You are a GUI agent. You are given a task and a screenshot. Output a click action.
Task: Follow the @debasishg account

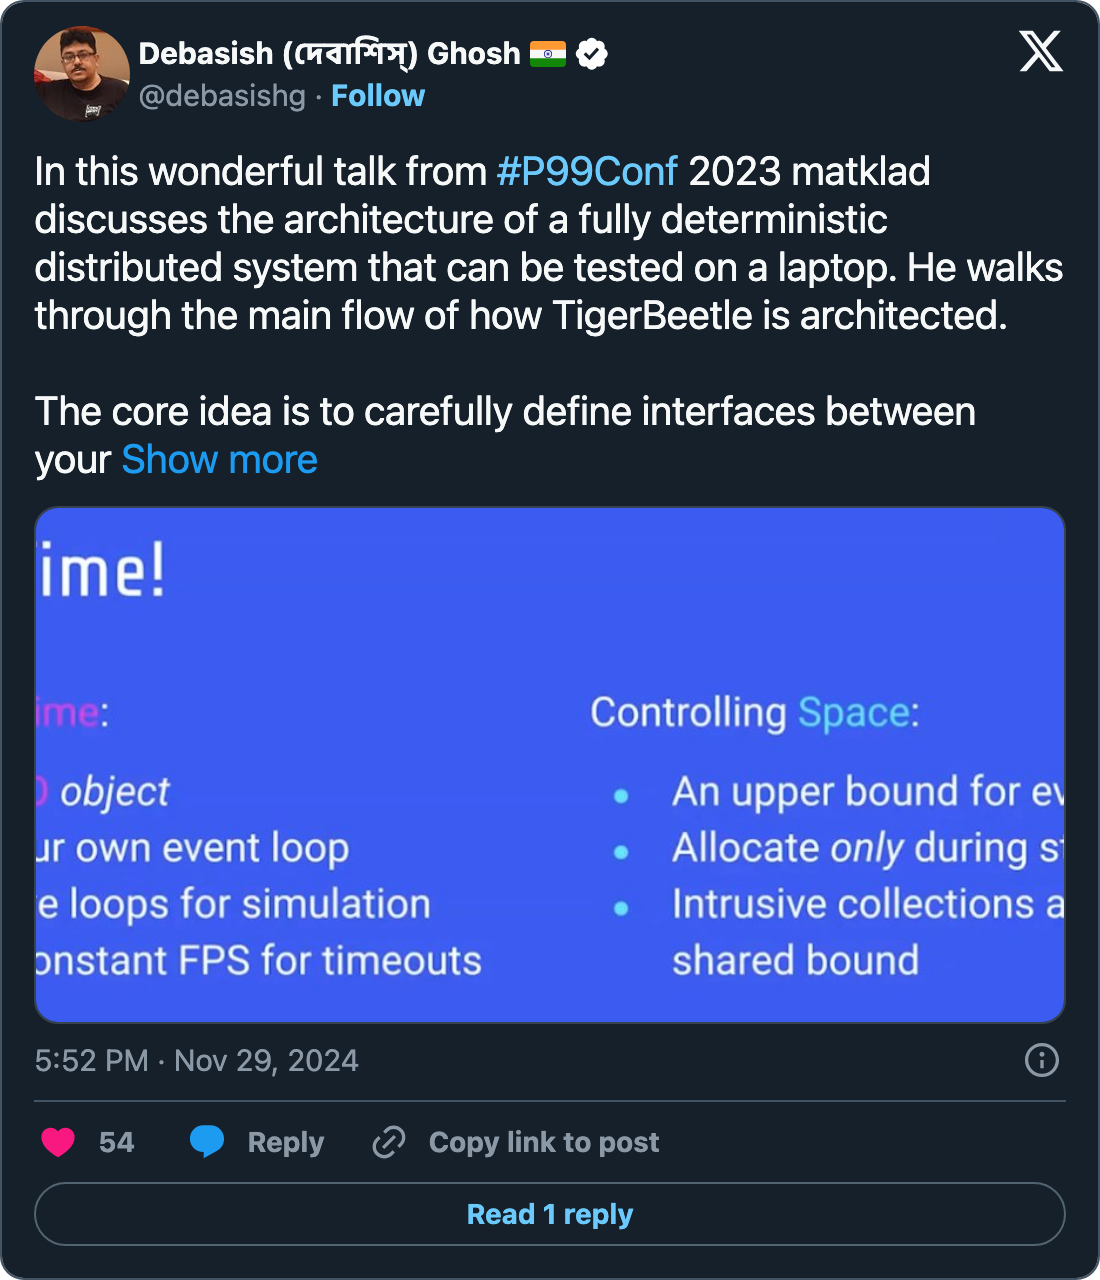coord(378,96)
